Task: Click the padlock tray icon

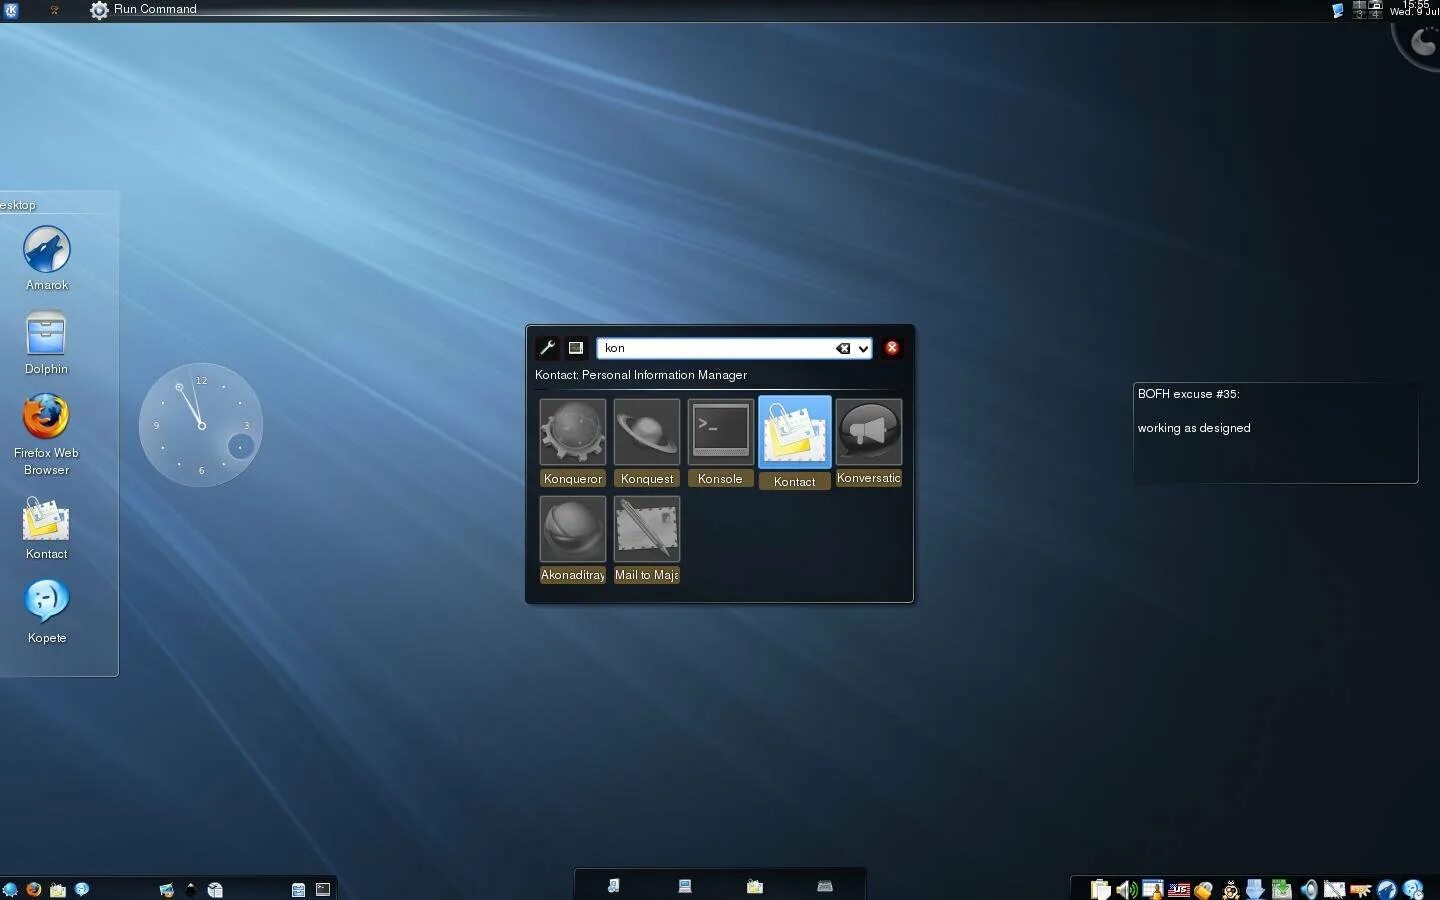Action: [1204, 890]
